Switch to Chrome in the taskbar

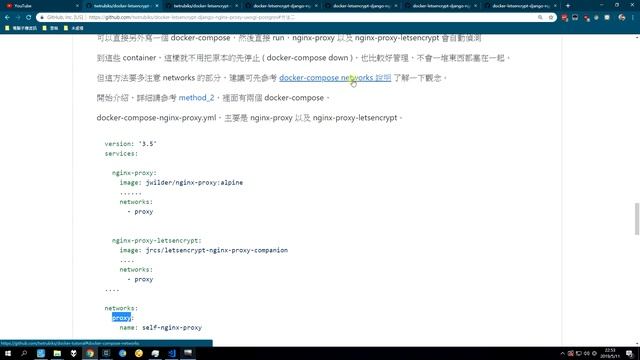90,353
